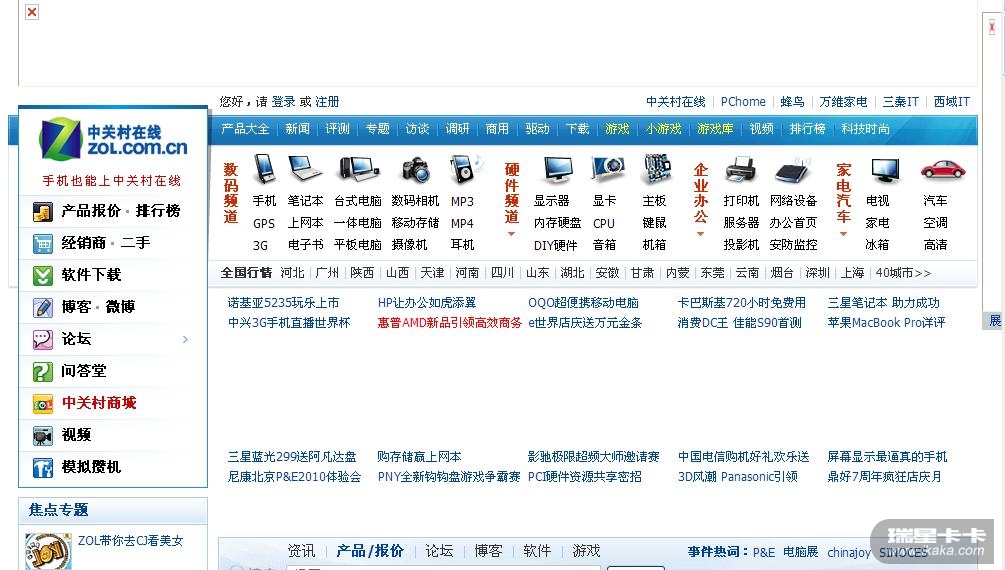Select the 笔记本 laptop icon

(x=305, y=169)
